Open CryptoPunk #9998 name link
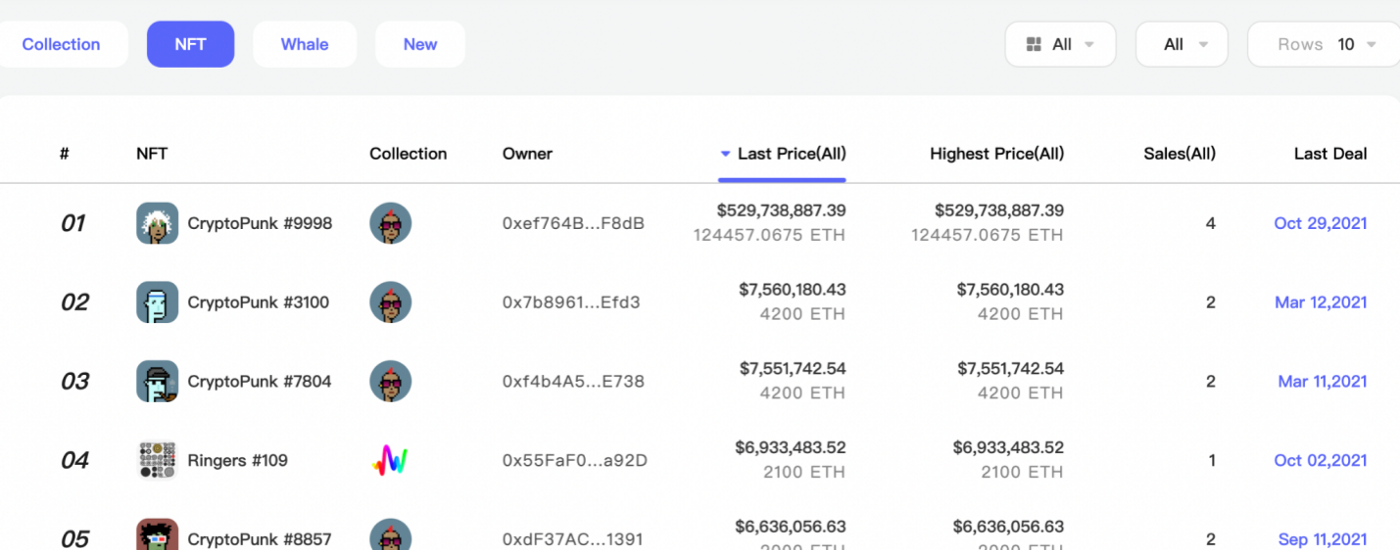Image resolution: width=1400 pixels, height=550 pixels. 260,223
